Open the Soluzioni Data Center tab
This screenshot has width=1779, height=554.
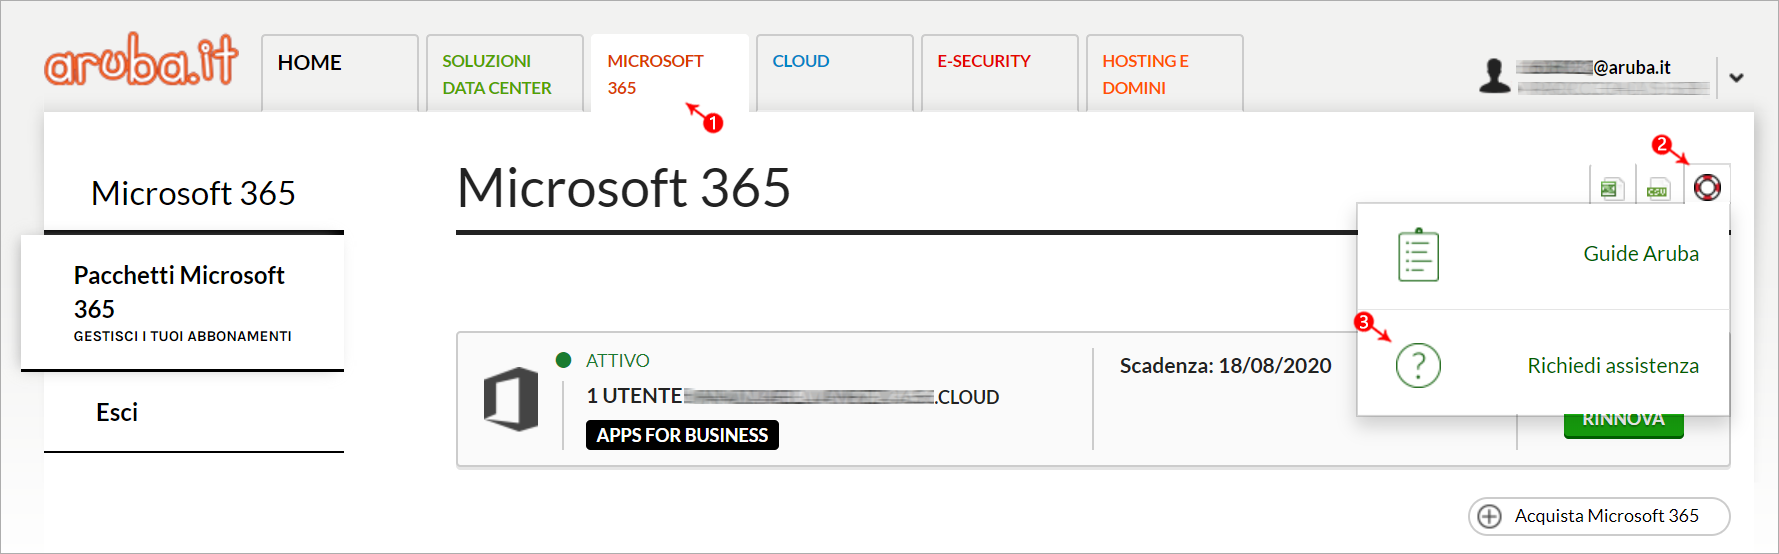[505, 73]
